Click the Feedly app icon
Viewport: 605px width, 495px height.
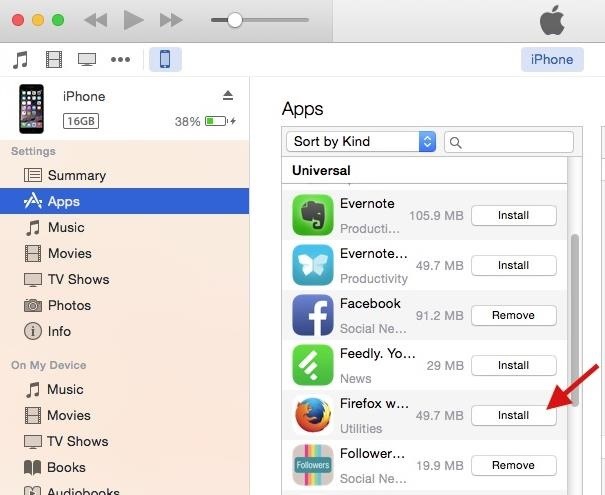(x=312, y=365)
